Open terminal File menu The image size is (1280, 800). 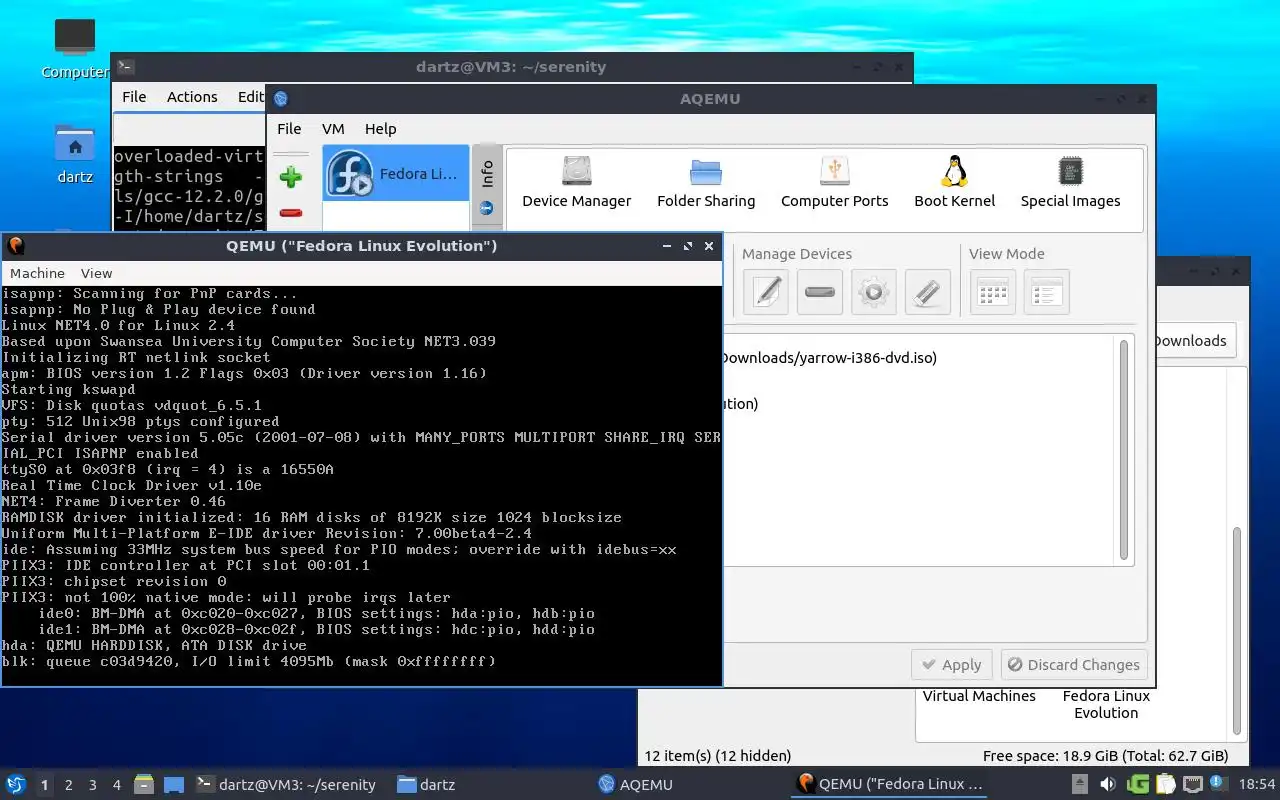tap(134, 97)
